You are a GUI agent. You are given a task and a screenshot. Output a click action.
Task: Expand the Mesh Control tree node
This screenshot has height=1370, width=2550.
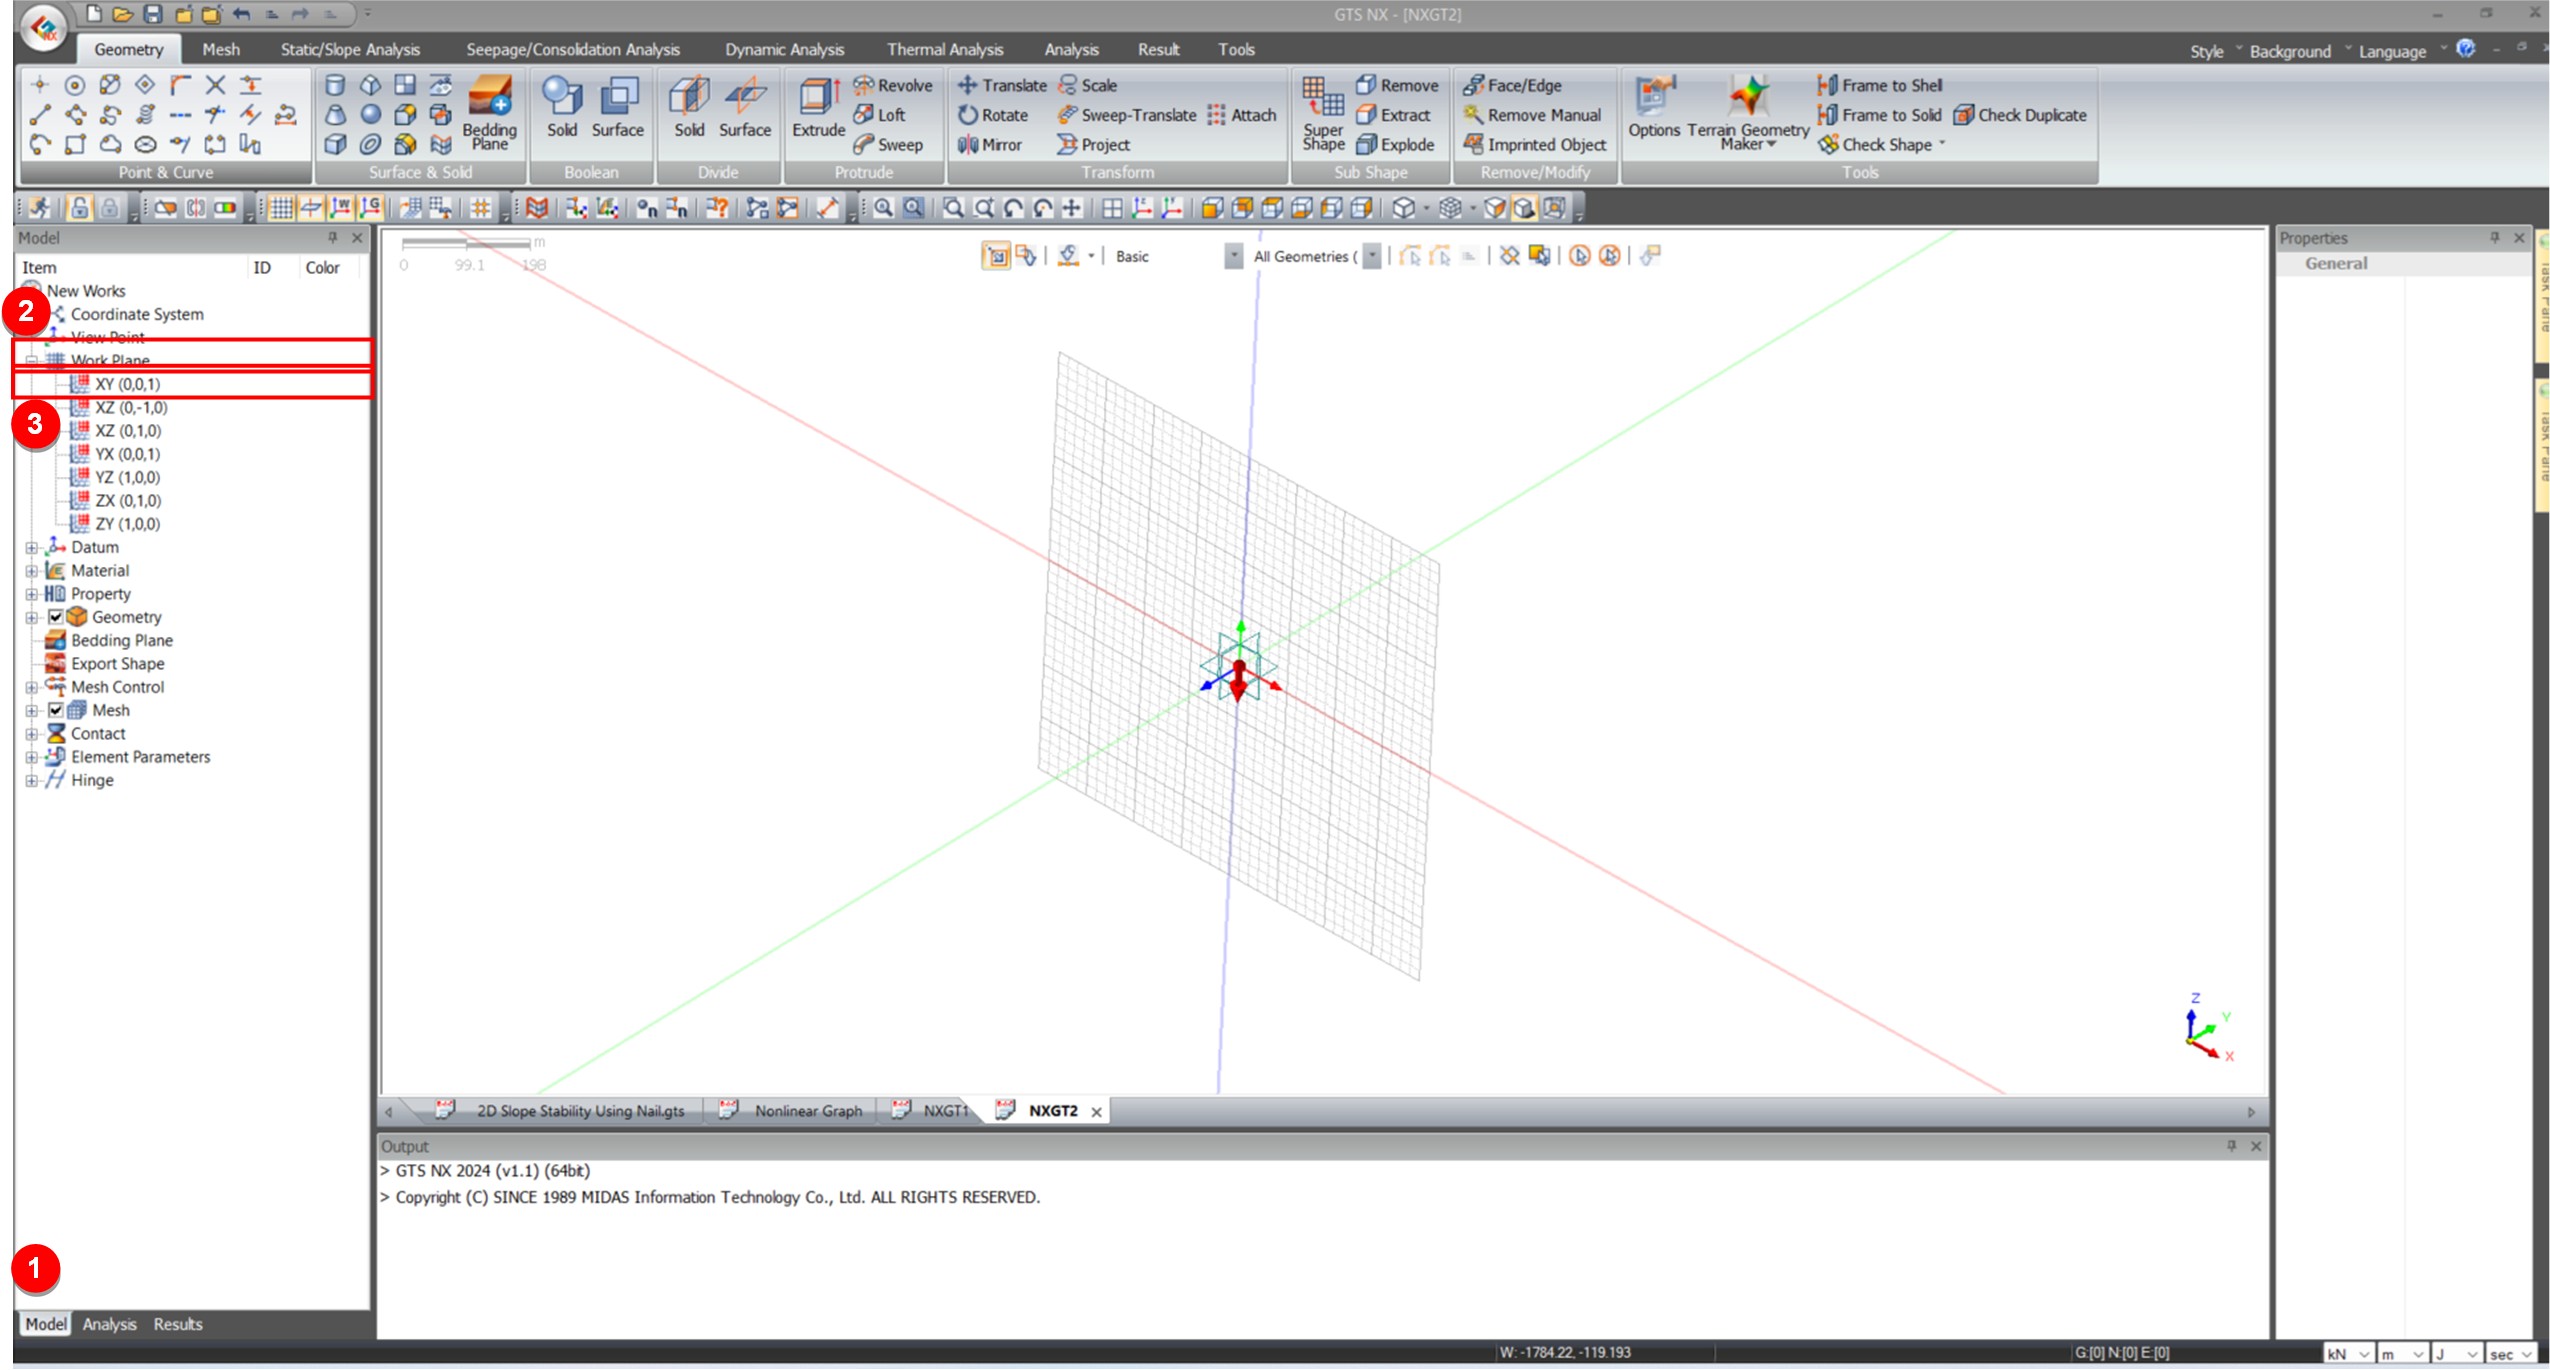coord(31,687)
